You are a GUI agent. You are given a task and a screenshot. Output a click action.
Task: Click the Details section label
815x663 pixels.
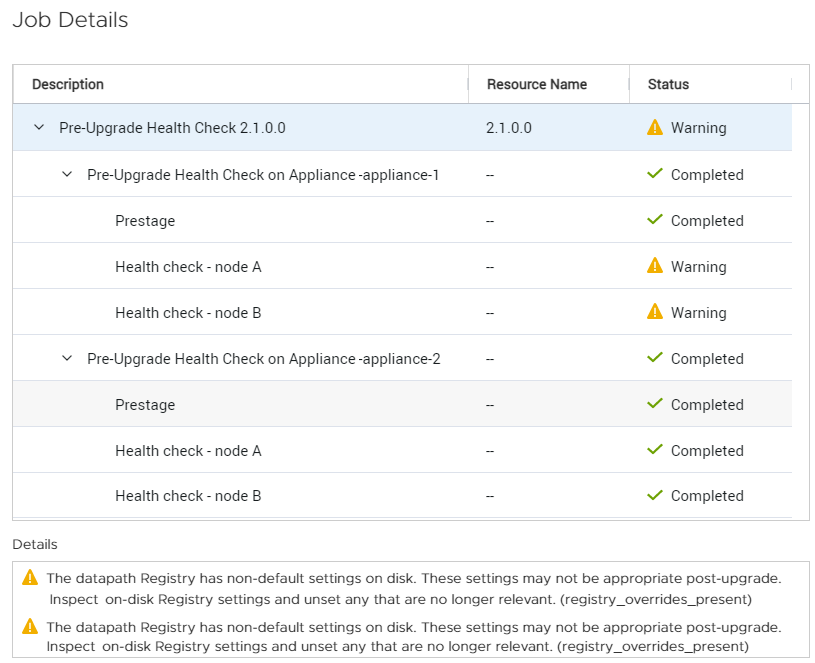tap(34, 544)
